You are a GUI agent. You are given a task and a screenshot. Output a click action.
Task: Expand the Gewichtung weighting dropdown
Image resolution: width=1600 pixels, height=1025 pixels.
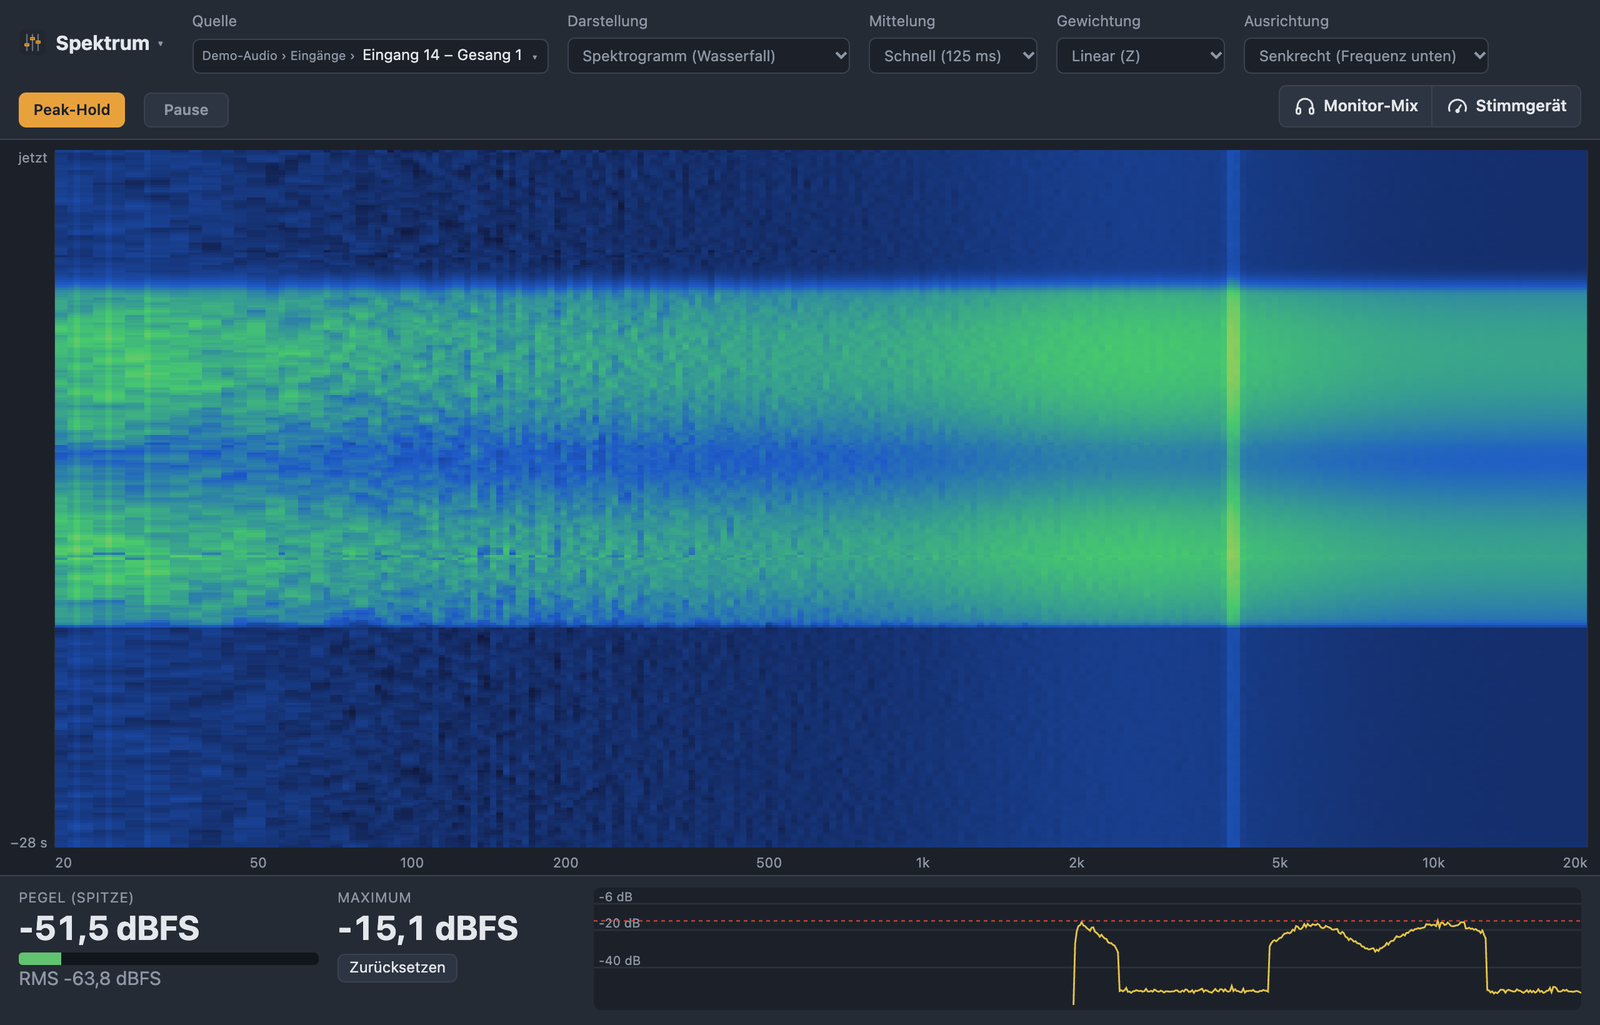(x=1140, y=56)
